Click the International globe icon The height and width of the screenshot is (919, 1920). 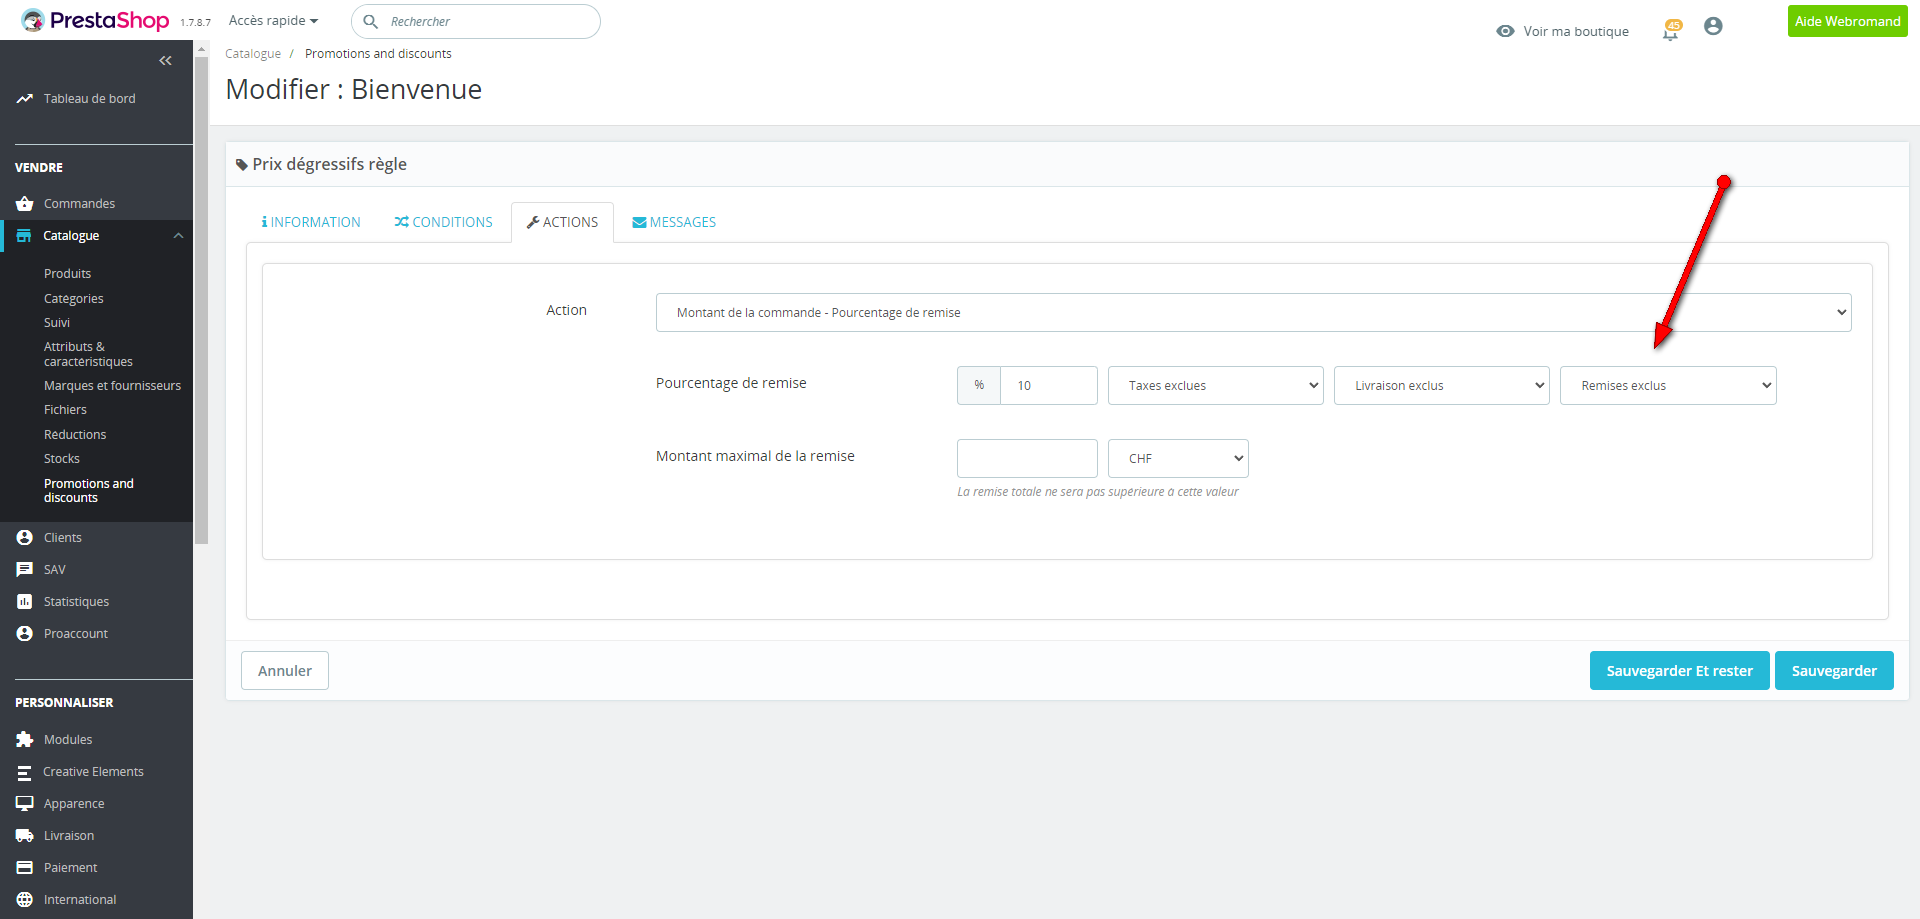25,900
